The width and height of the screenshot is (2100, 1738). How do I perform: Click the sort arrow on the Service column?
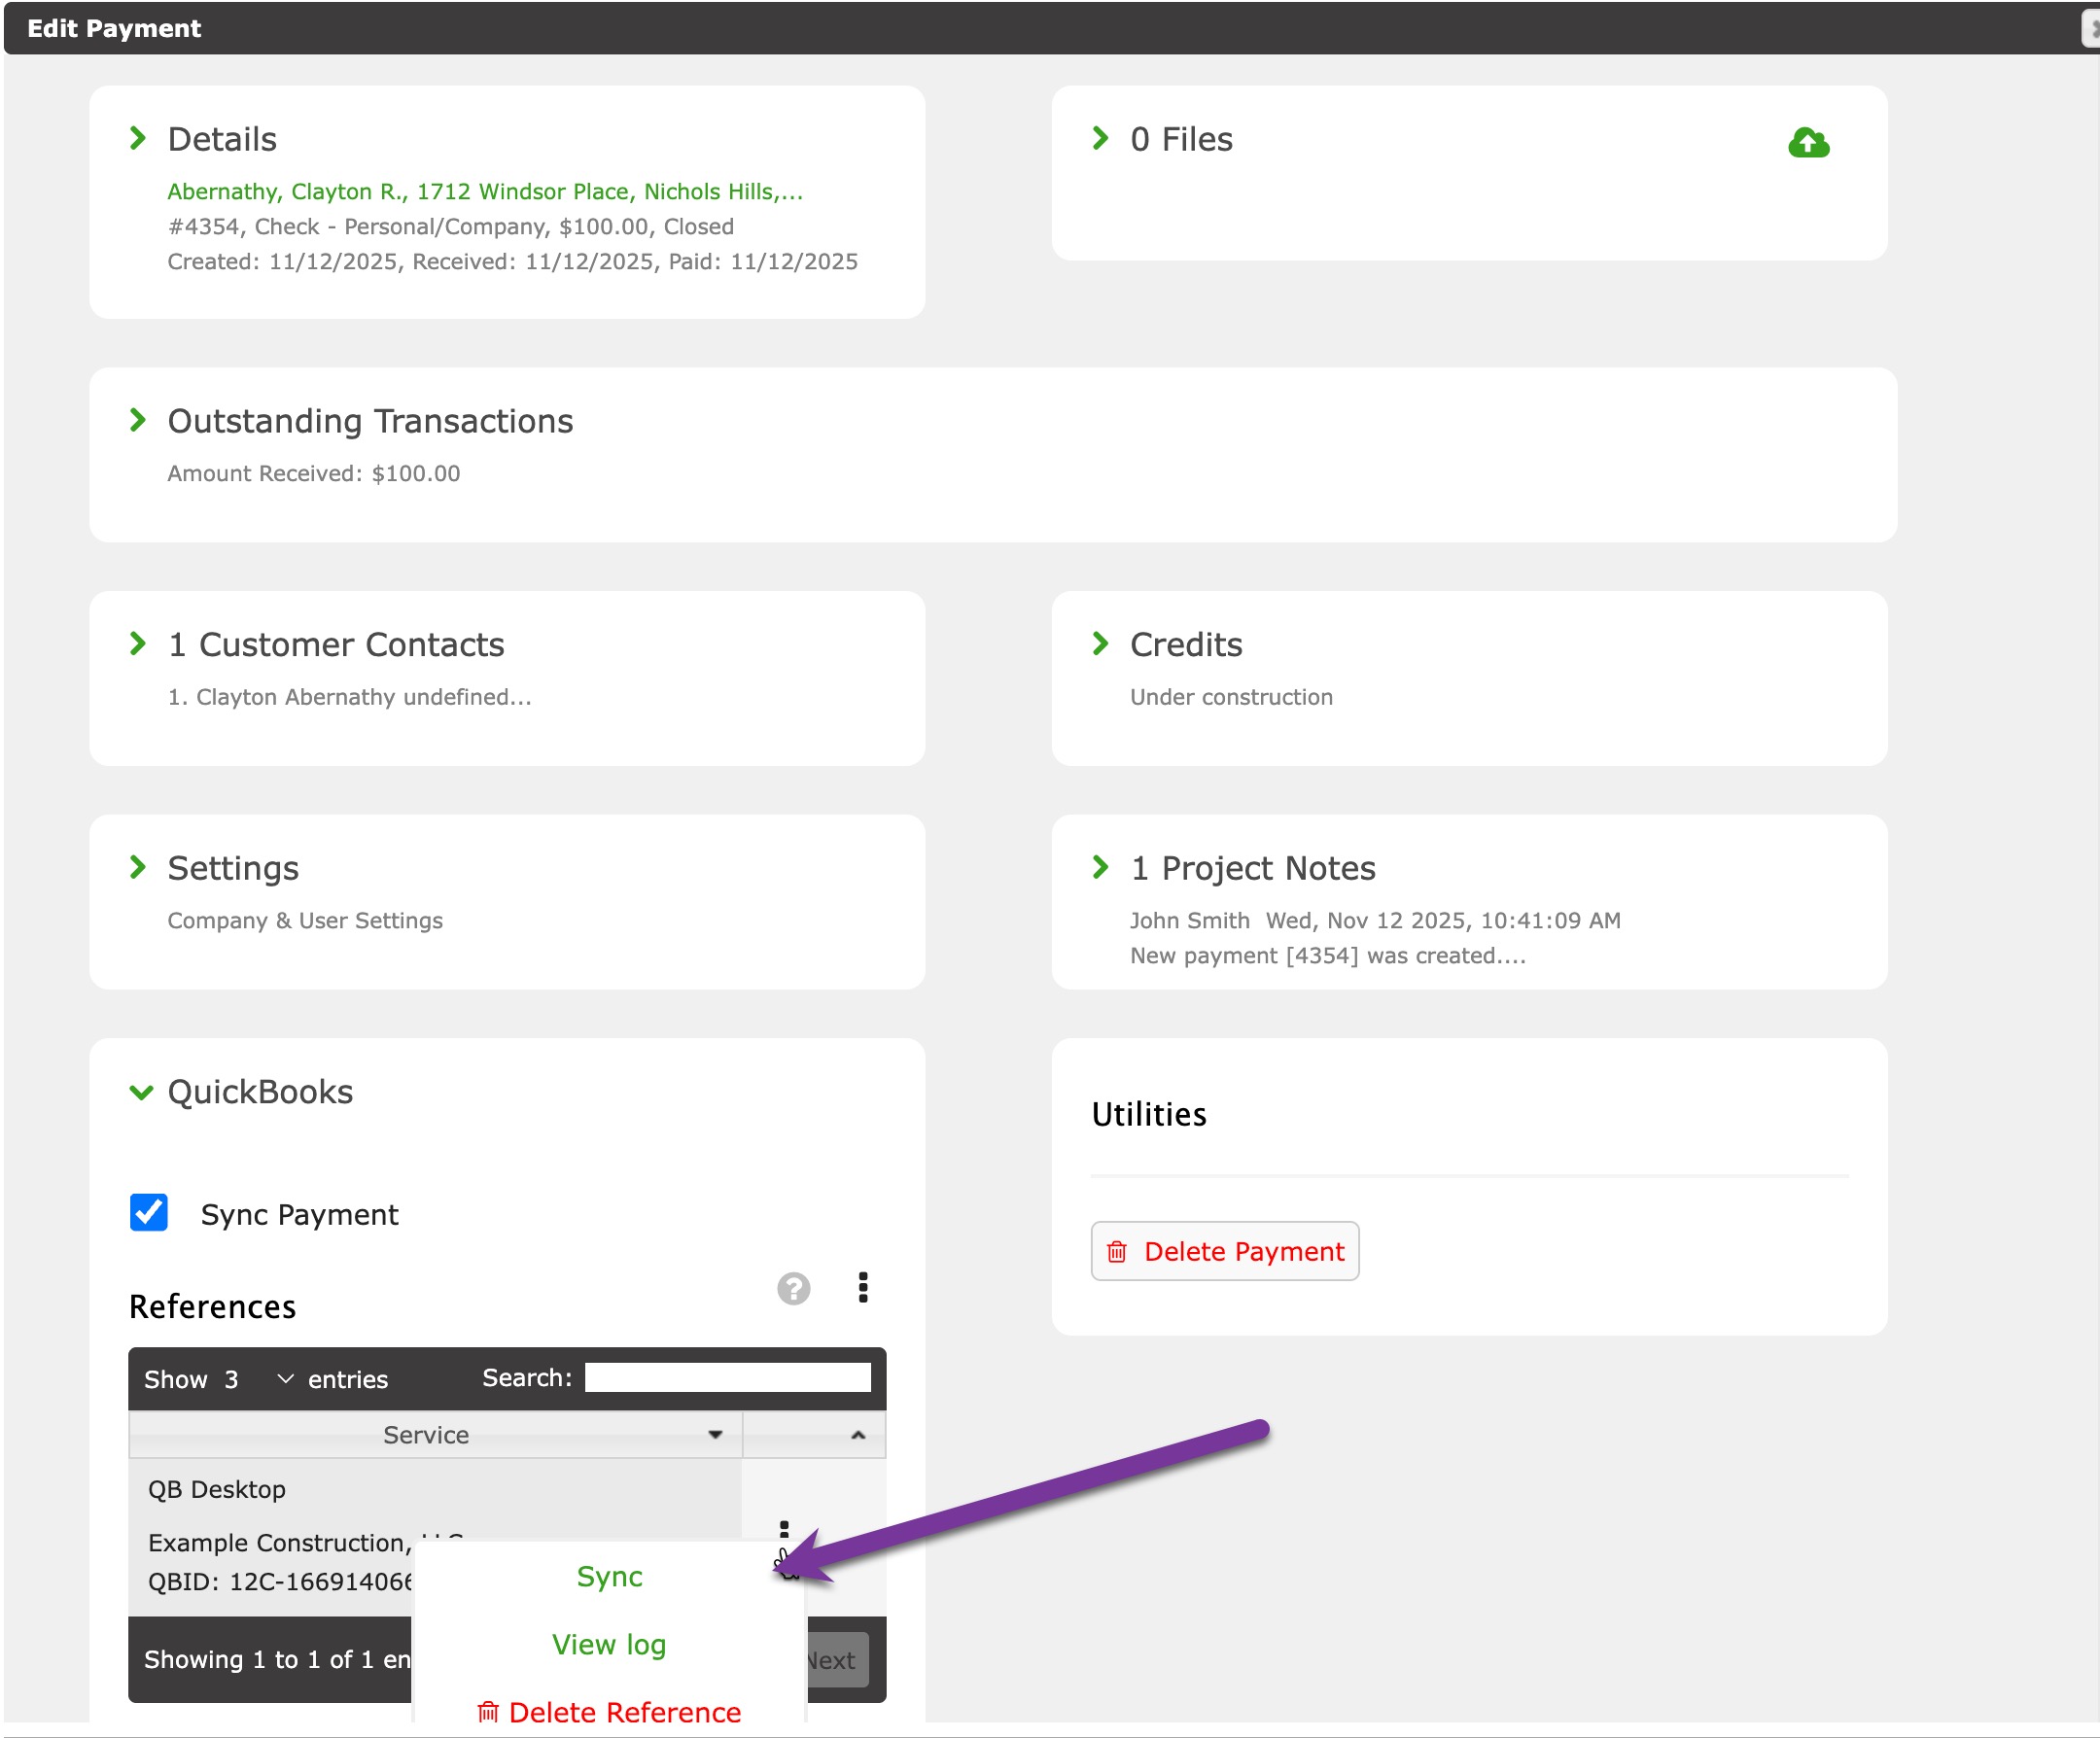[x=715, y=1434]
